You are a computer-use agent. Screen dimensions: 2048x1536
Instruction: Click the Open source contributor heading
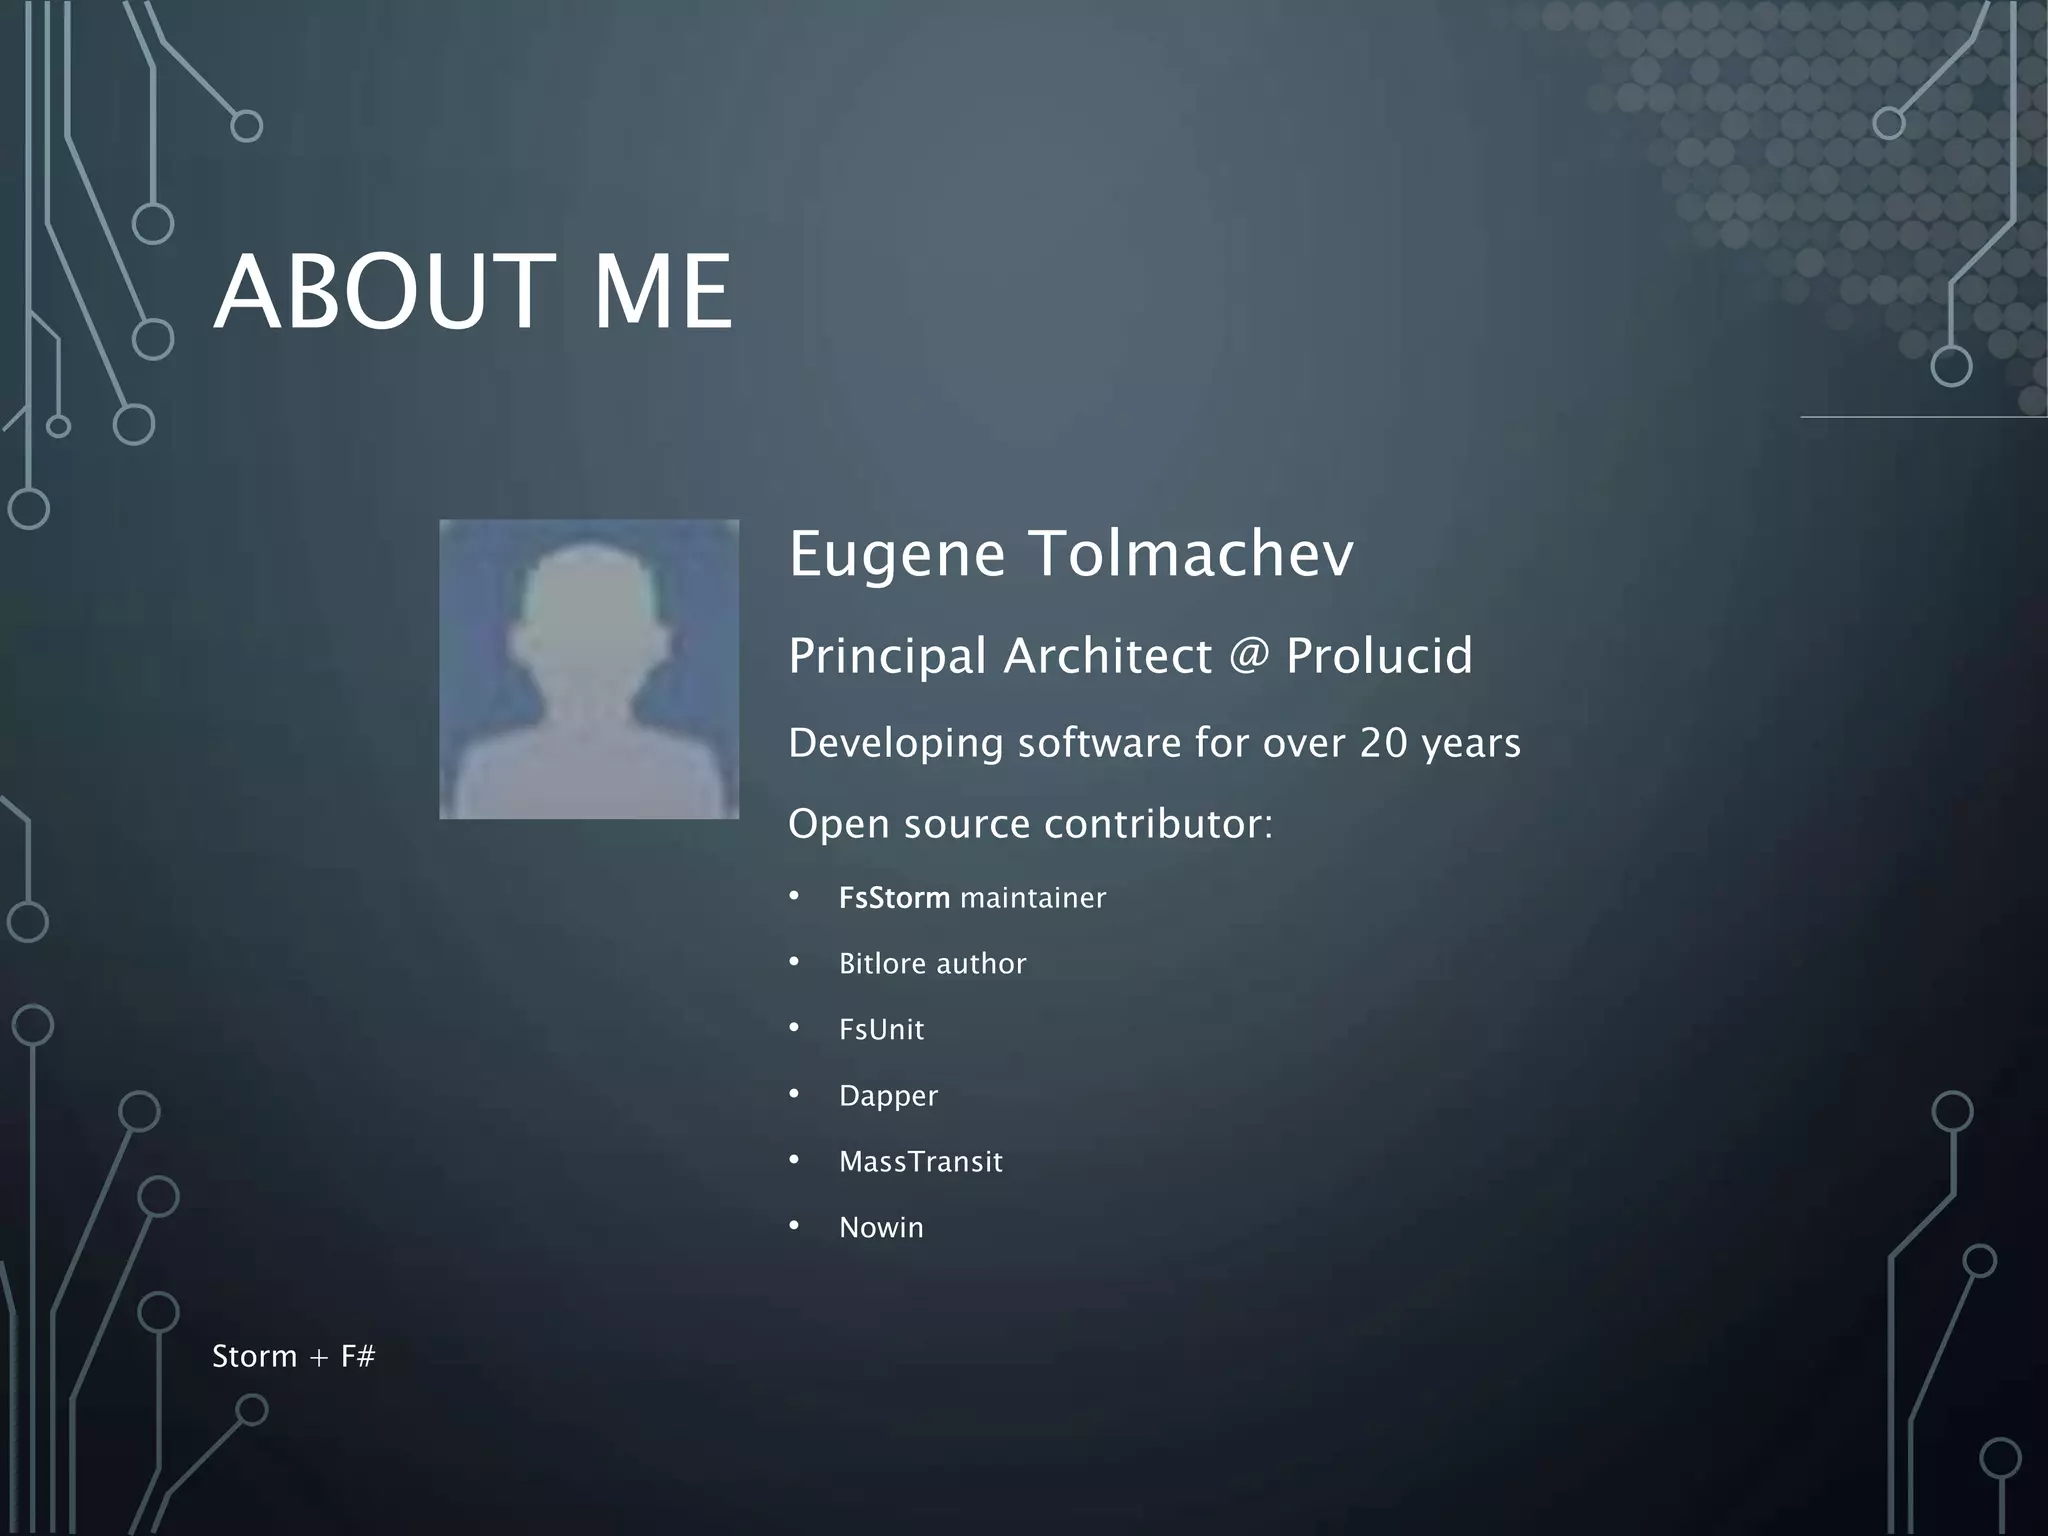coord(1030,824)
